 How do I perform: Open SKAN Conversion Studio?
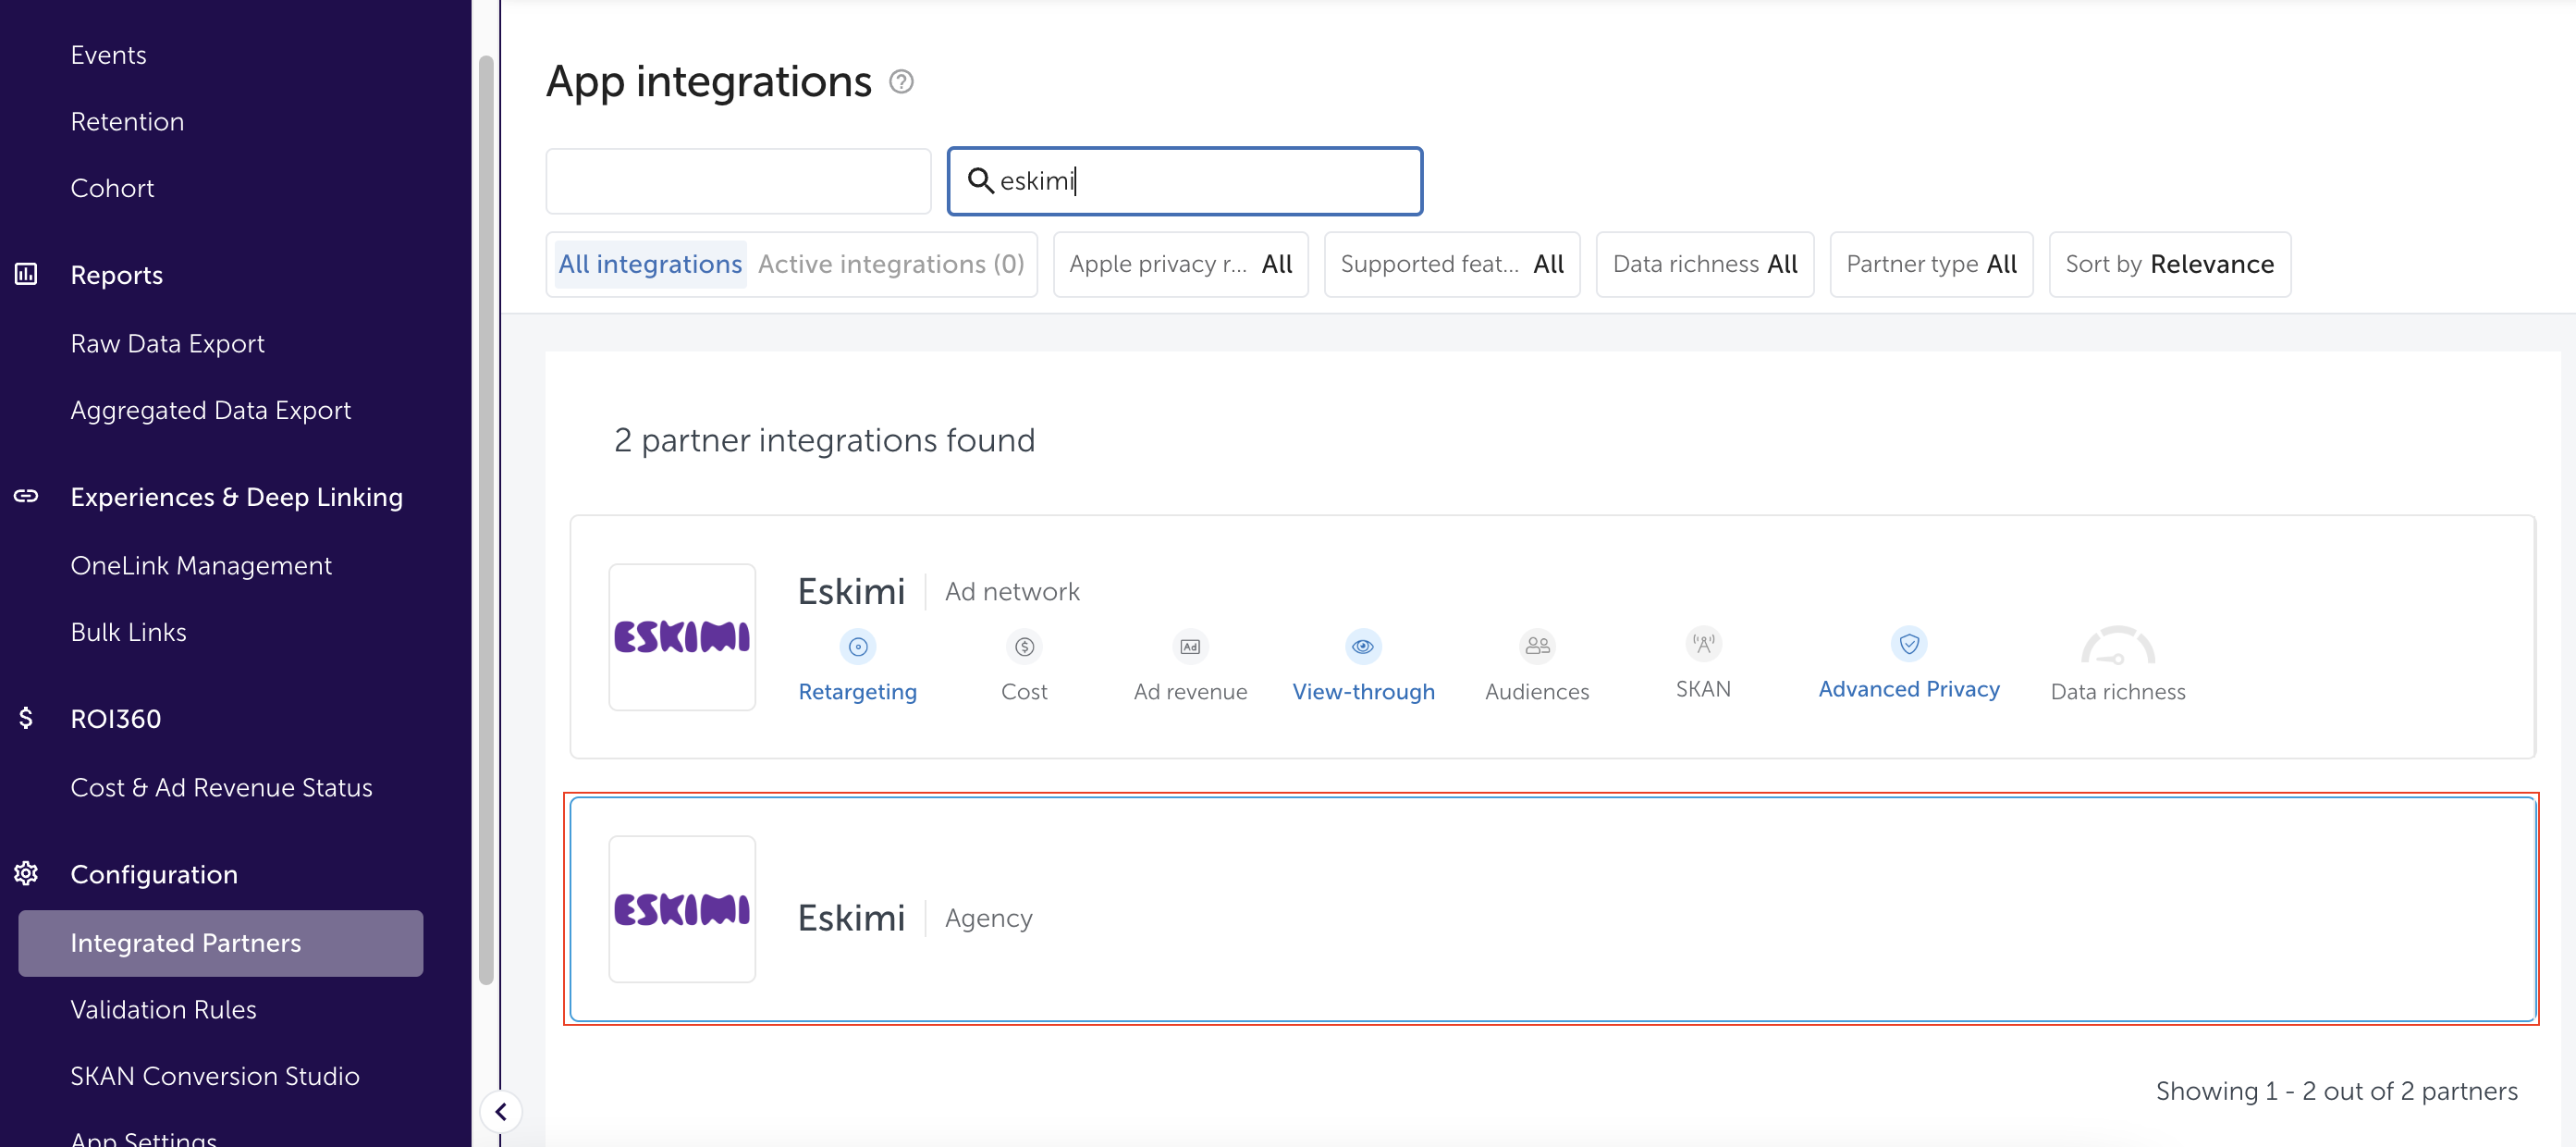pos(214,1076)
